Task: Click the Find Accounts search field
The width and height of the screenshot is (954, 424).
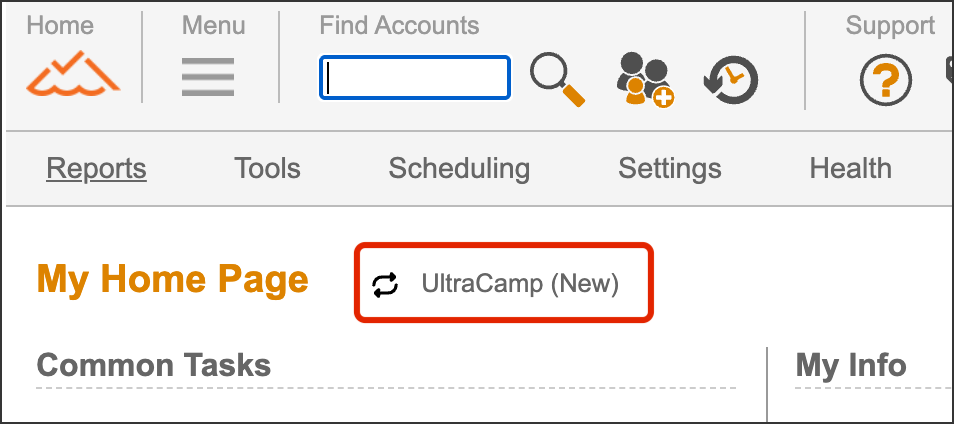Action: 415,77
